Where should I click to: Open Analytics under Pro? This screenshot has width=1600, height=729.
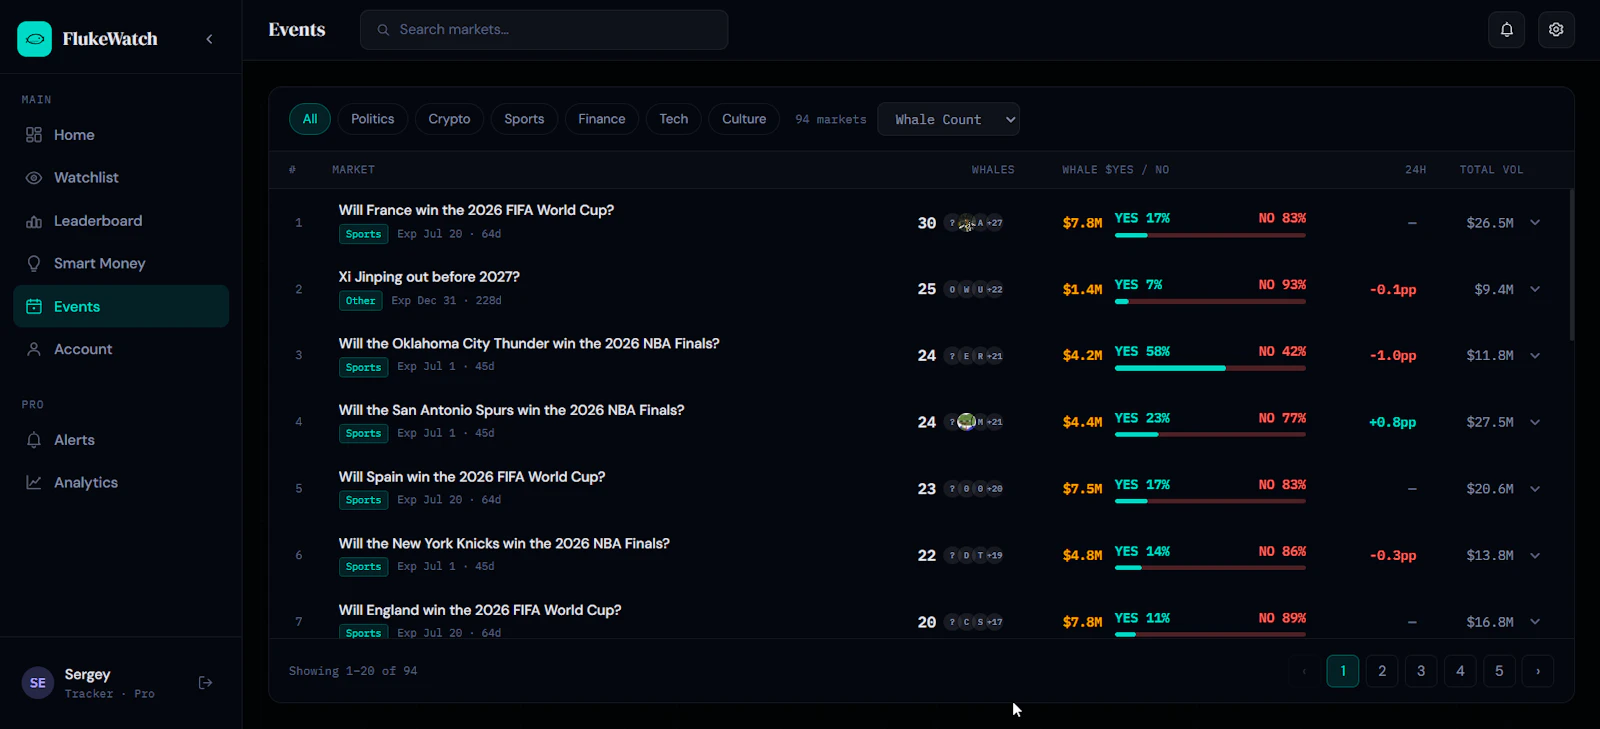121,483
